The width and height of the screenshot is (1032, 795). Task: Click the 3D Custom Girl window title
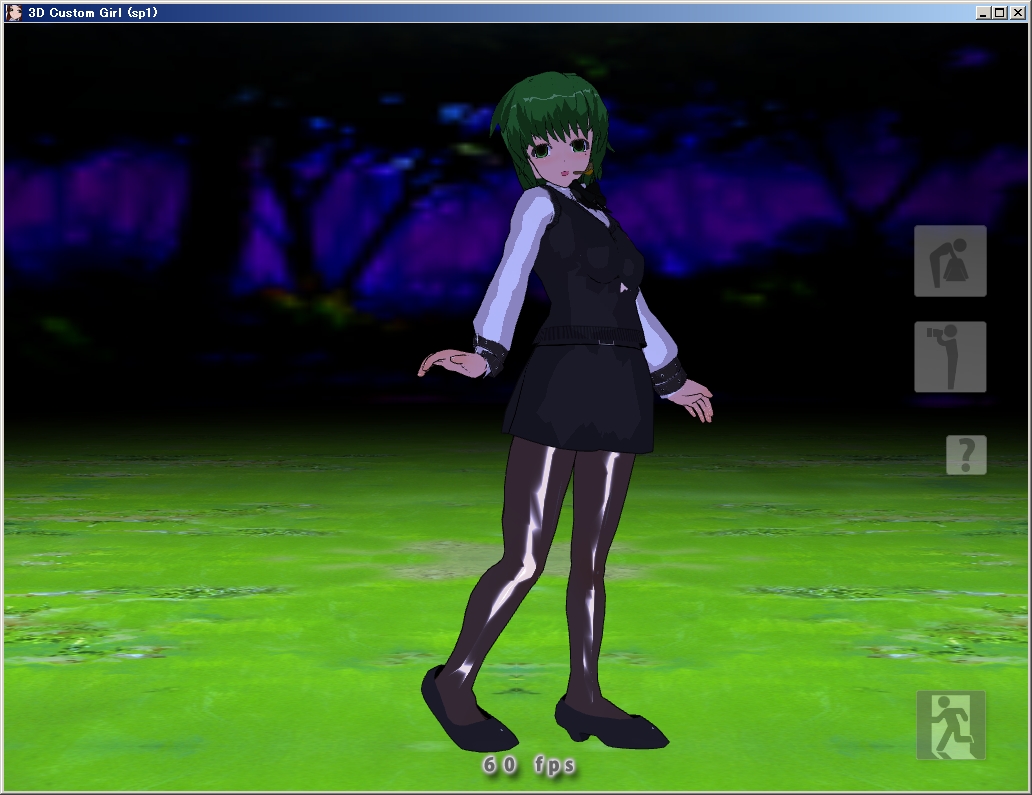click(x=93, y=13)
